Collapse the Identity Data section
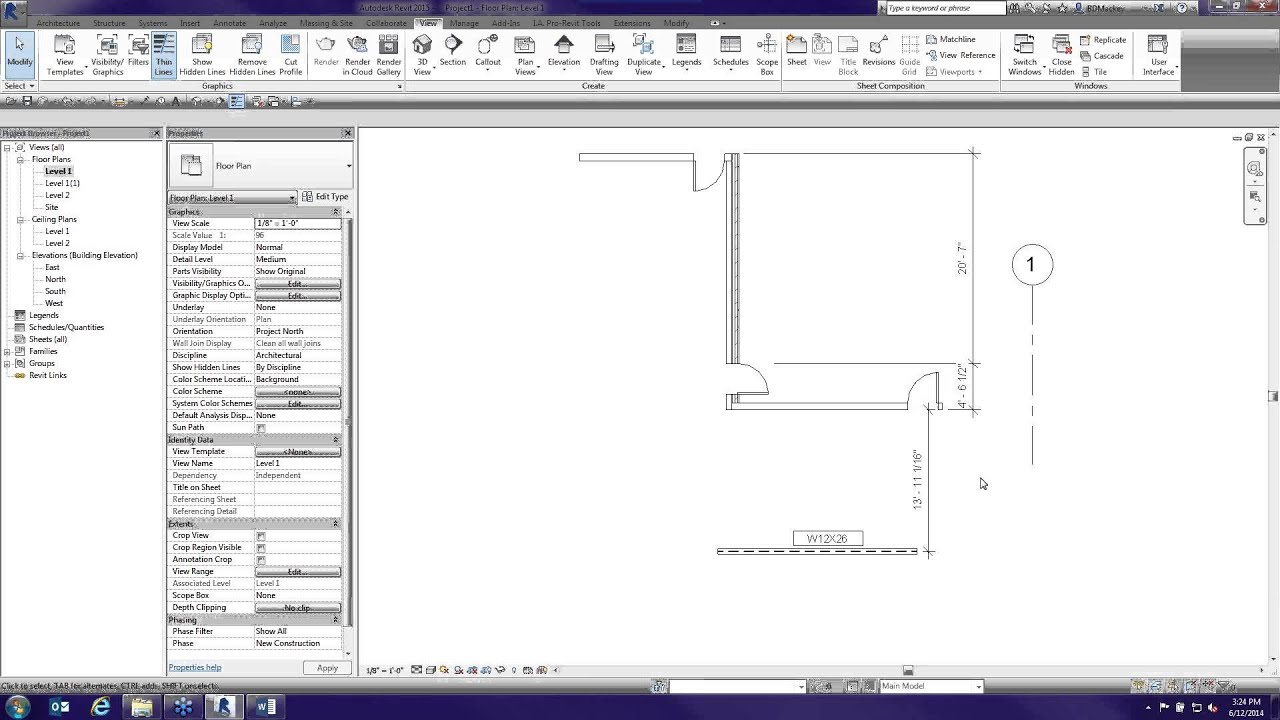 (x=335, y=440)
